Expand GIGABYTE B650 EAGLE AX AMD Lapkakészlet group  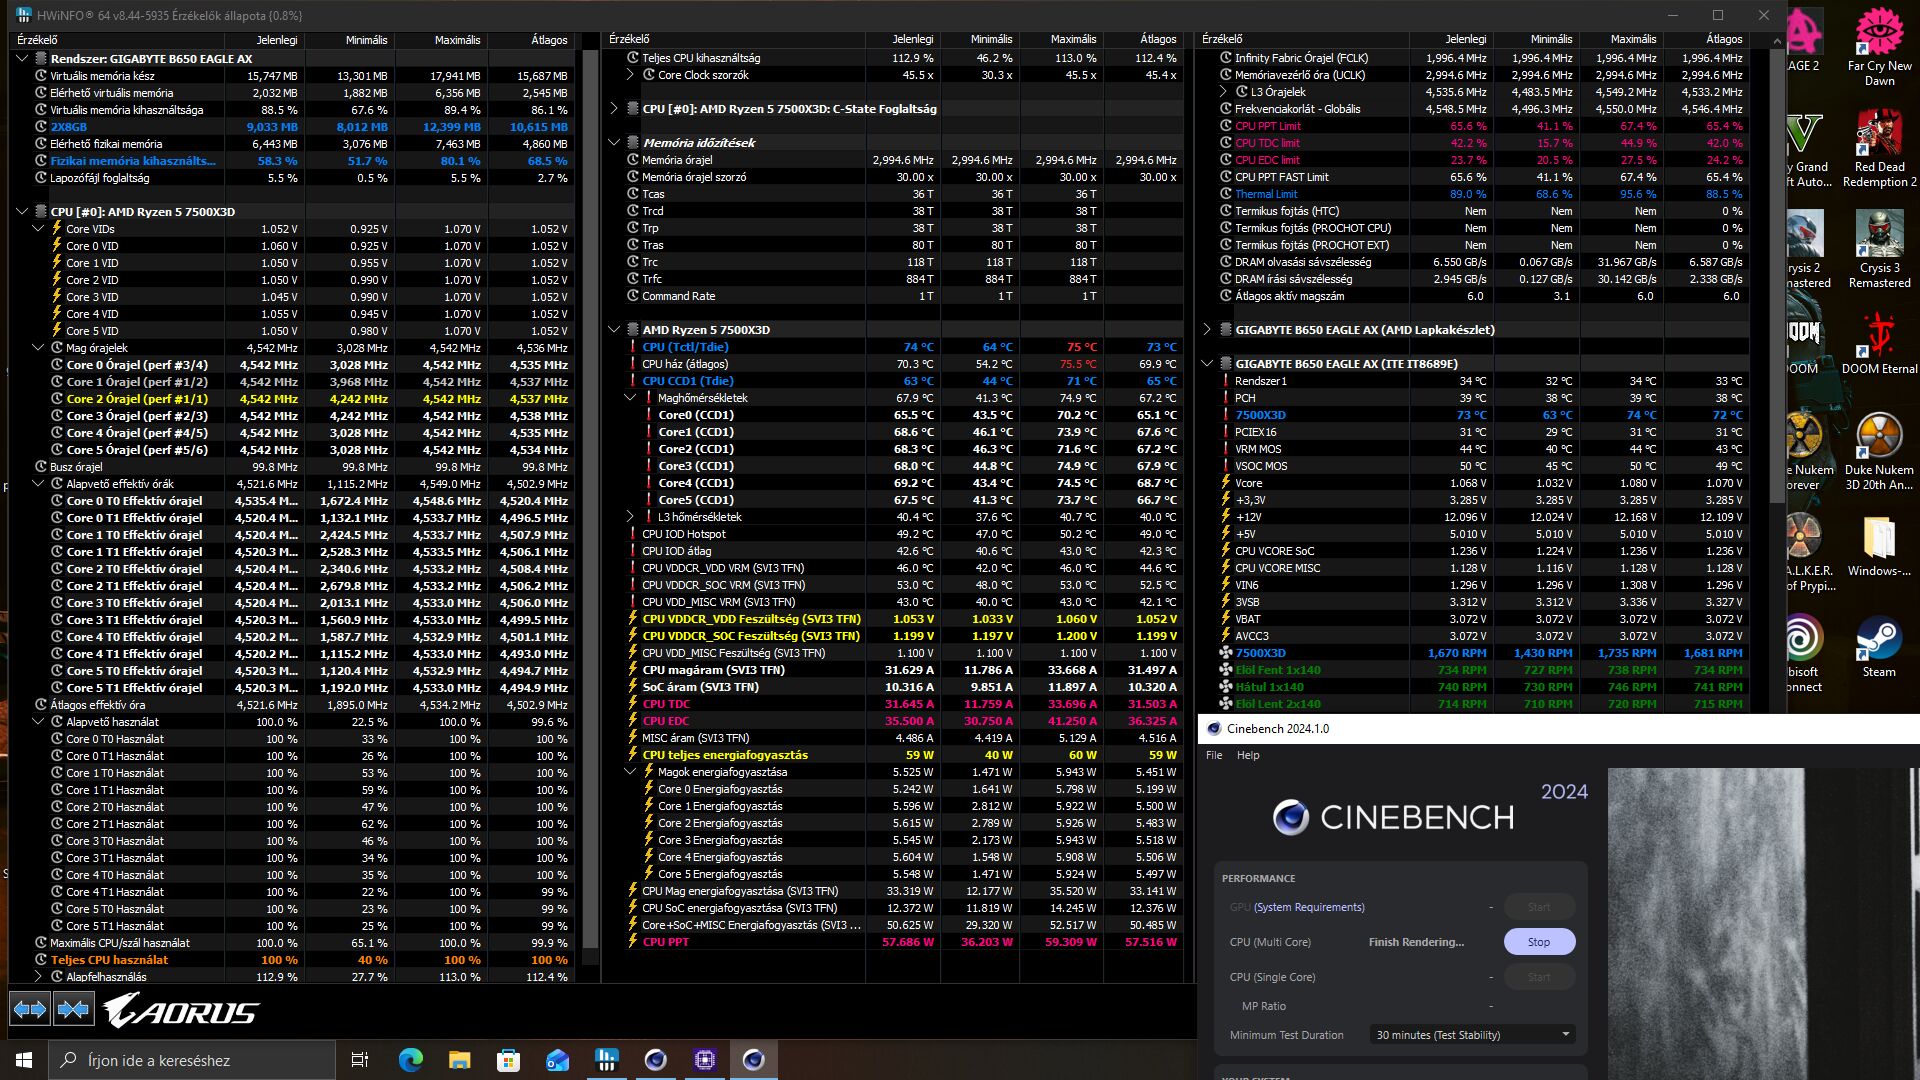click(x=1207, y=330)
